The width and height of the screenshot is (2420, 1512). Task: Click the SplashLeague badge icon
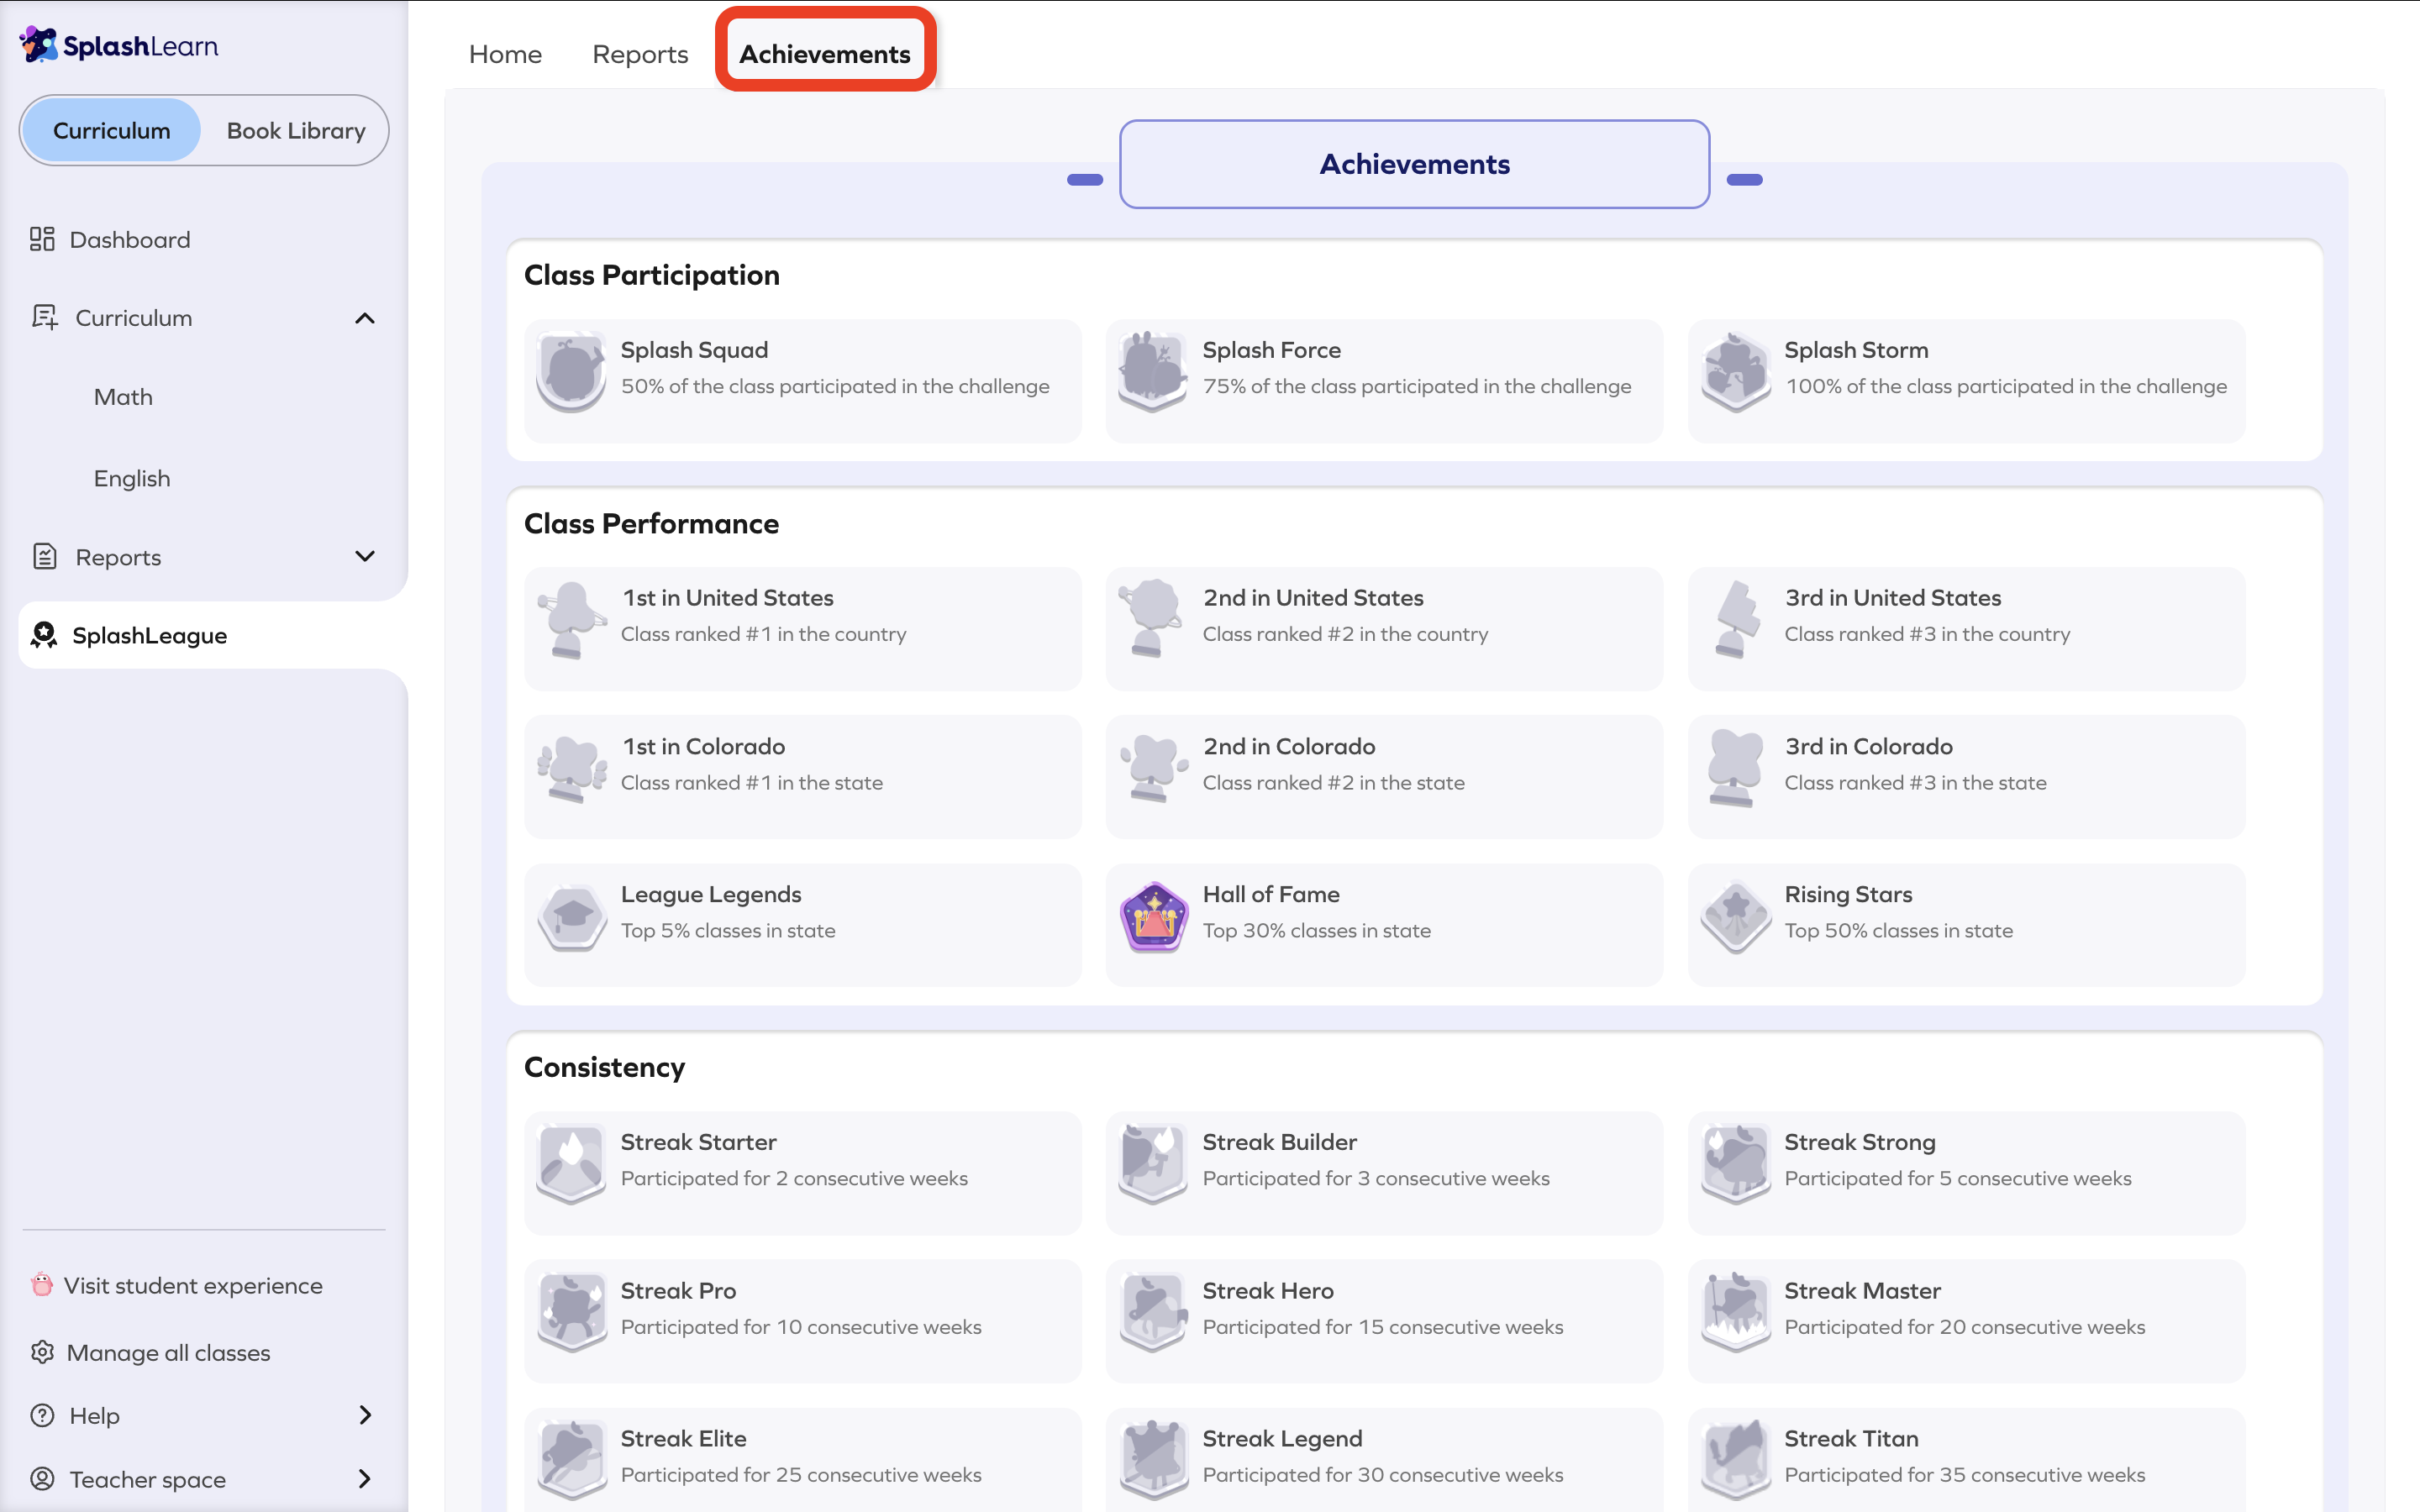pyautogui.click(x=44, y=635)
